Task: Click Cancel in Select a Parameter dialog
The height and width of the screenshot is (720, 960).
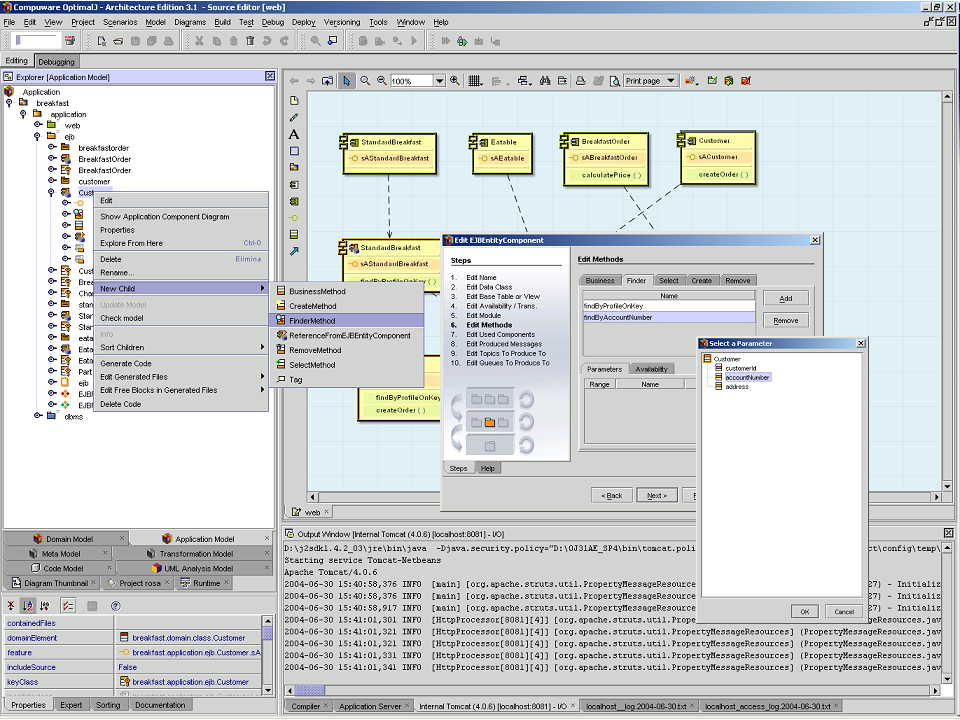Action: 844,611
